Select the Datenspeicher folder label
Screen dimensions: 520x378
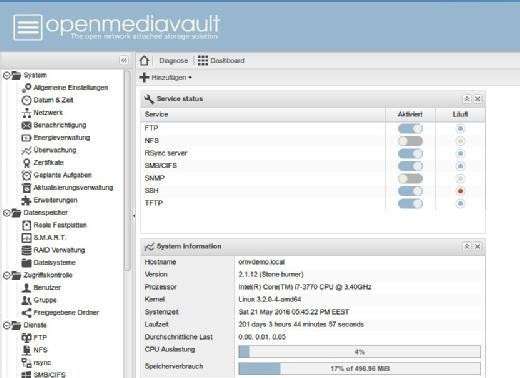(x=46, y=213)
